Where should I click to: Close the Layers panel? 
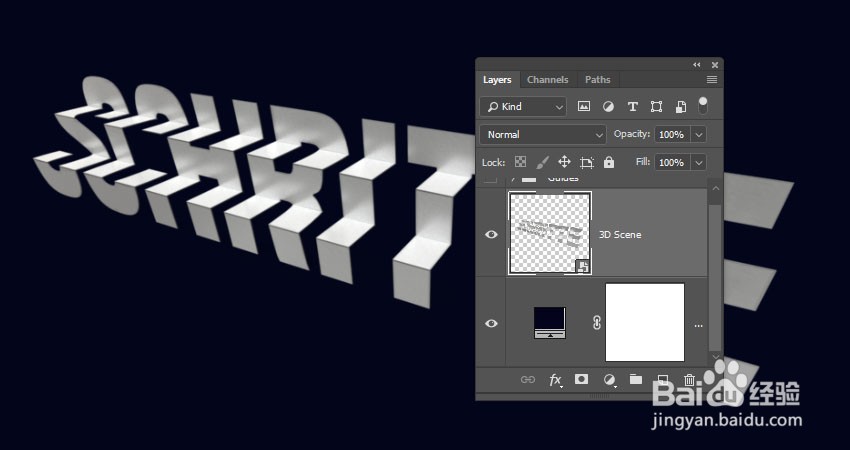click(714, 65)
